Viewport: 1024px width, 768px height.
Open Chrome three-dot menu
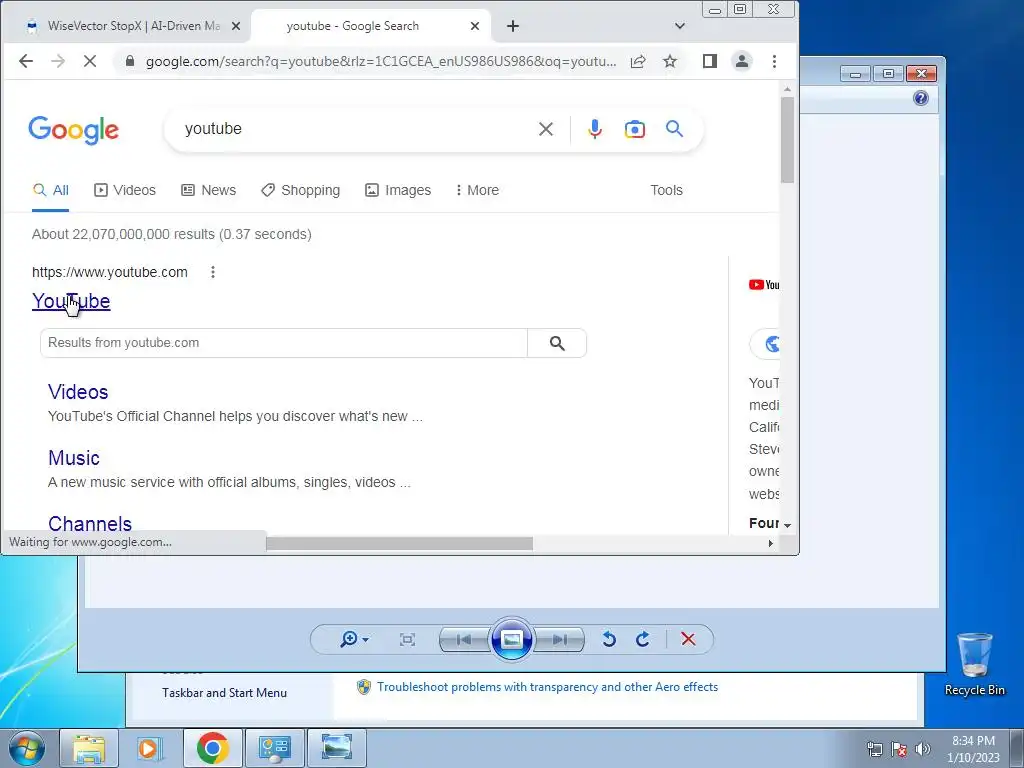[774, 61]
